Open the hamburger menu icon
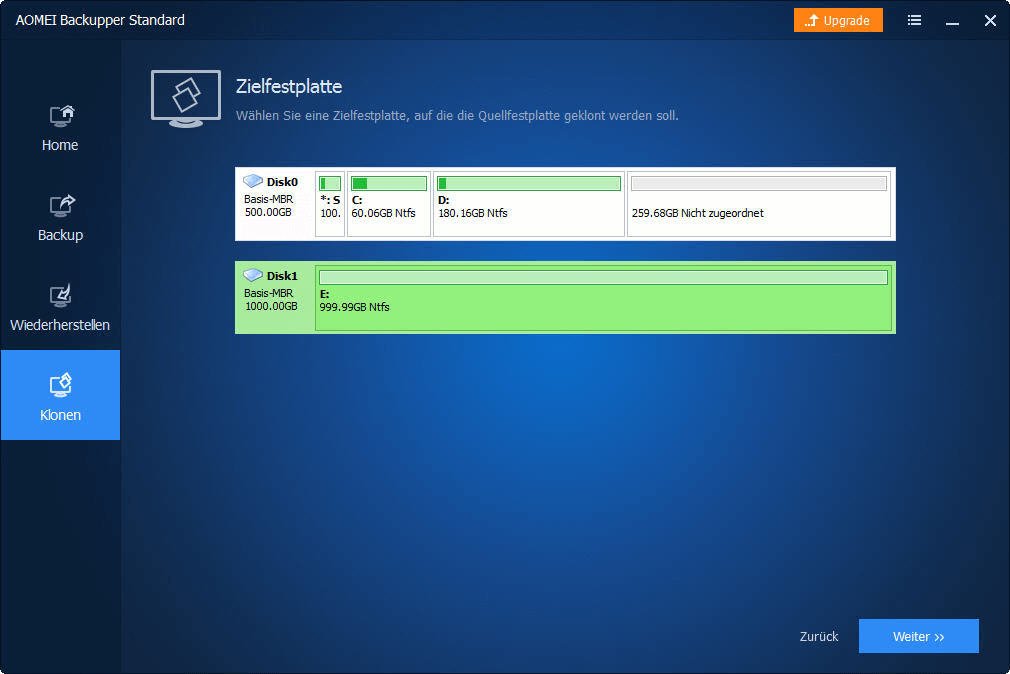The height and width of the screenshot is (674, 1010). [914, 21]
